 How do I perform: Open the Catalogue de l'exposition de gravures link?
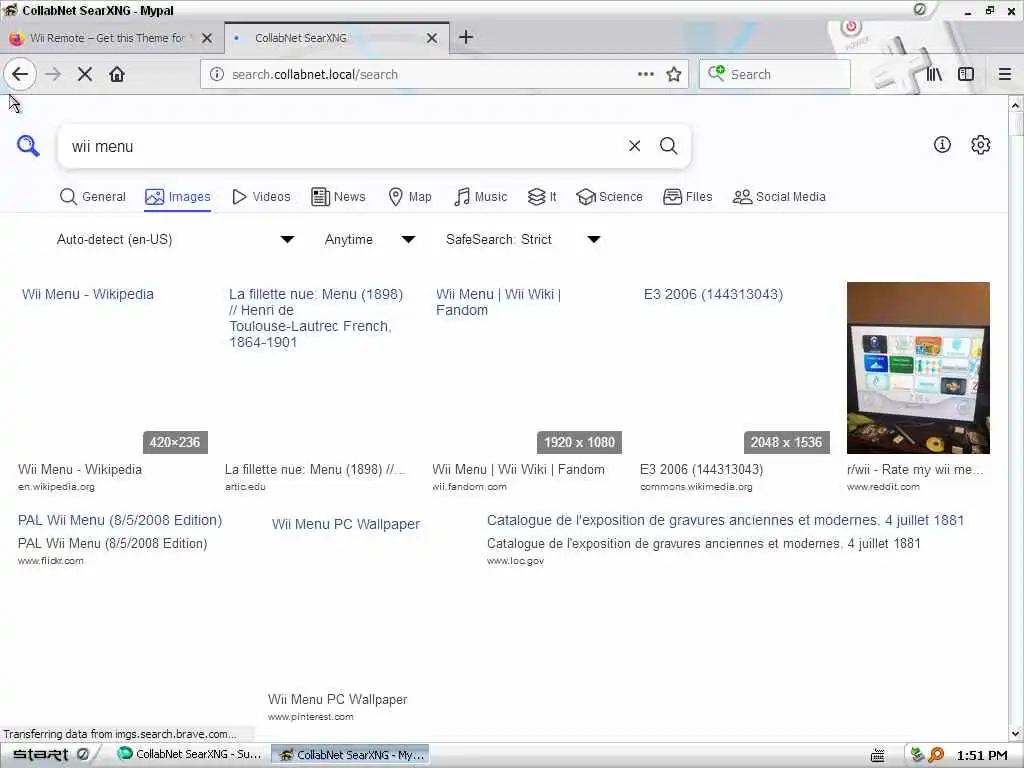tap(726, 520)
